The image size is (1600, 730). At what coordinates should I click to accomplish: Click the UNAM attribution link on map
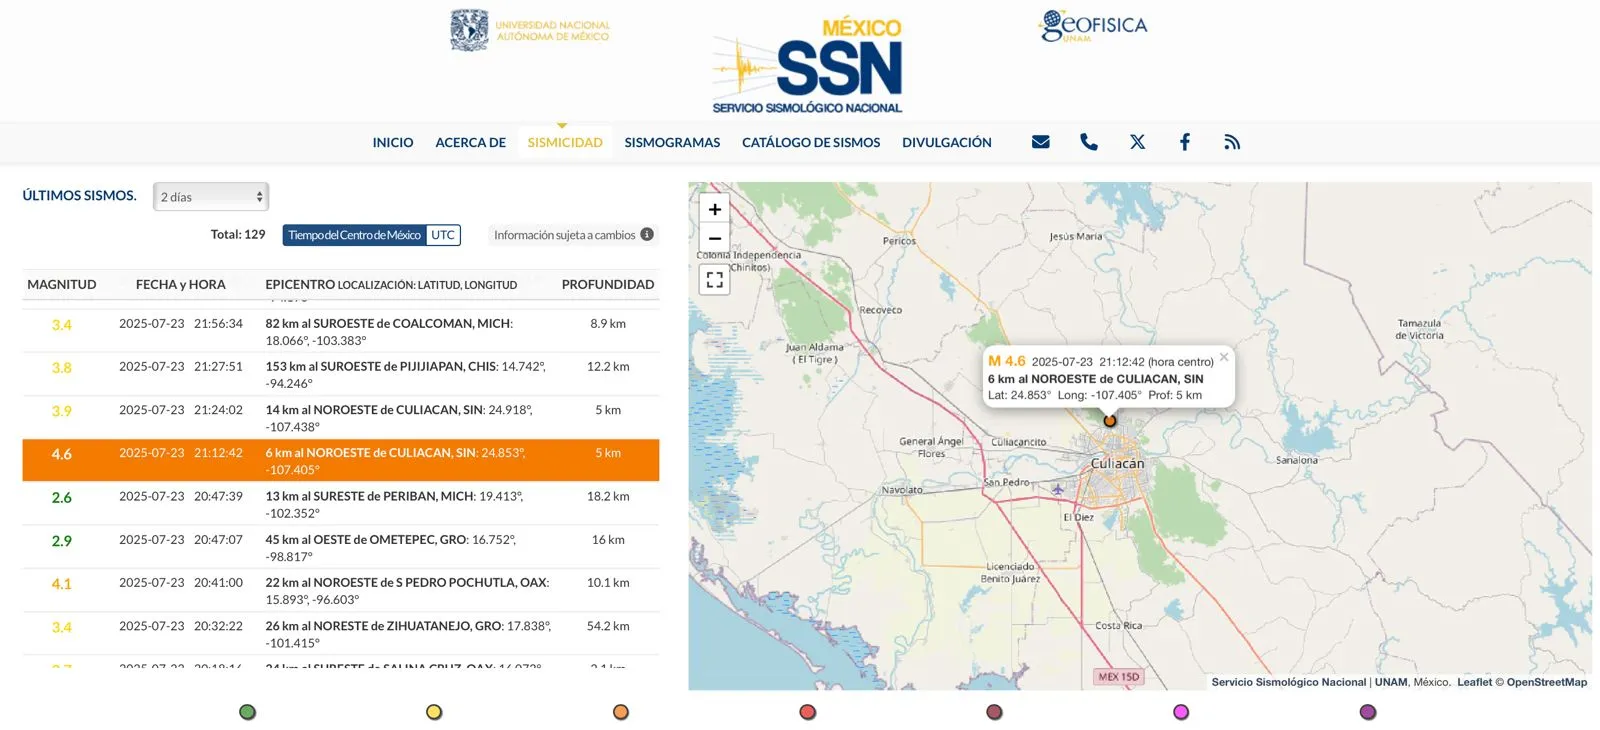click(1391, 682)
